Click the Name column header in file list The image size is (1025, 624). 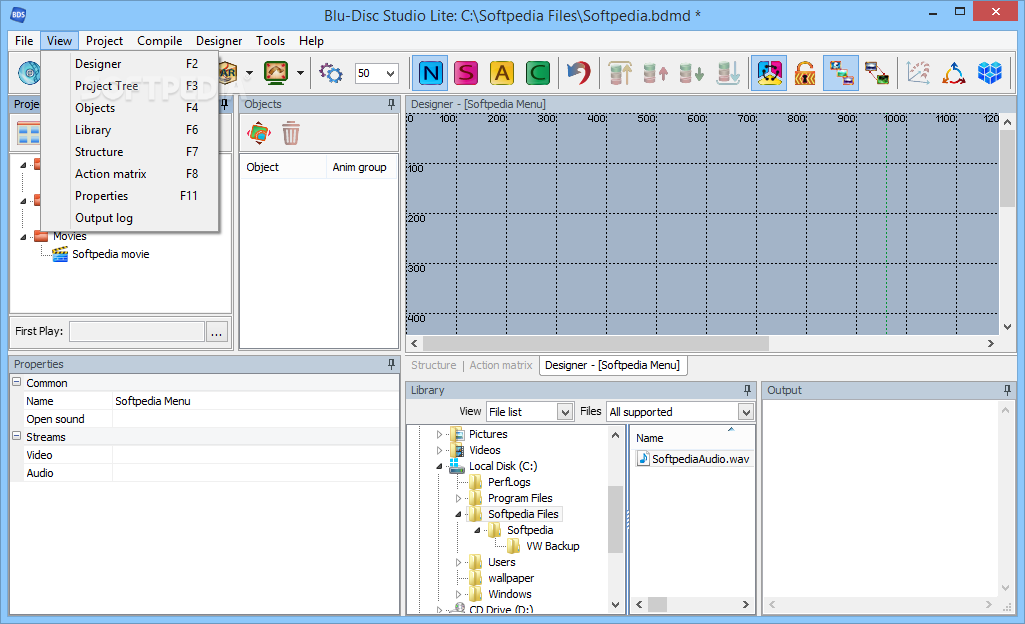(692, 438)
